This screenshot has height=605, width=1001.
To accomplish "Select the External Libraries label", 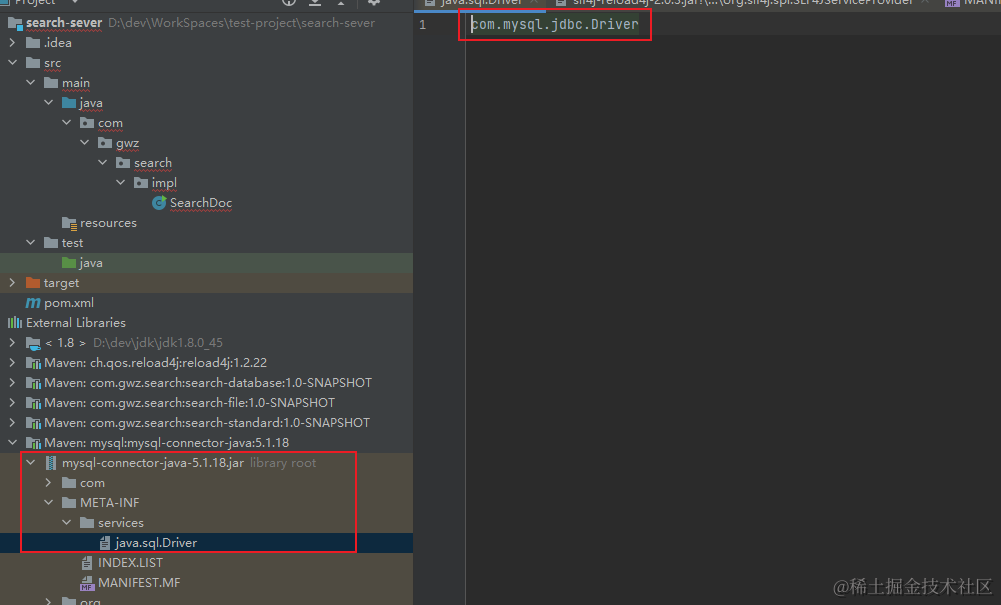I will (x=76, y=322).
